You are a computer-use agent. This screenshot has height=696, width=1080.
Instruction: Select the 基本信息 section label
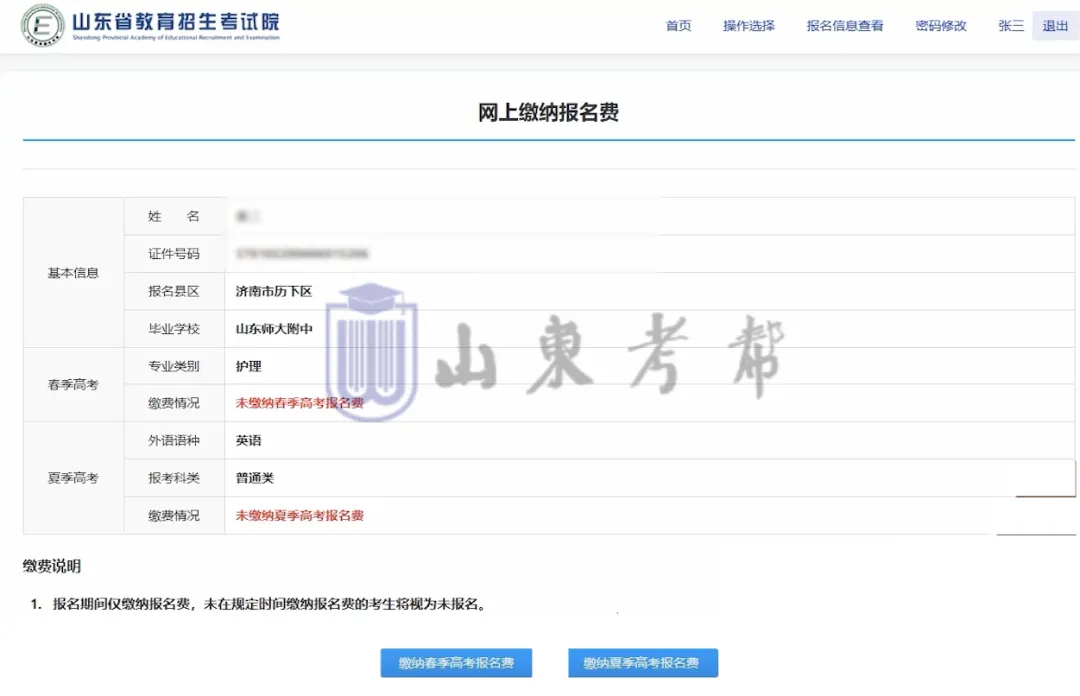pos(73,273)
